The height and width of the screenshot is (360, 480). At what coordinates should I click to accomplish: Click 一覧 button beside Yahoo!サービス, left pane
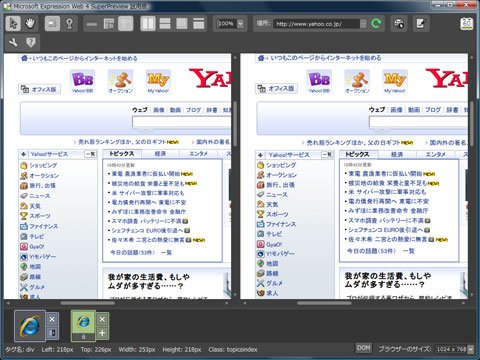point(90,154)
